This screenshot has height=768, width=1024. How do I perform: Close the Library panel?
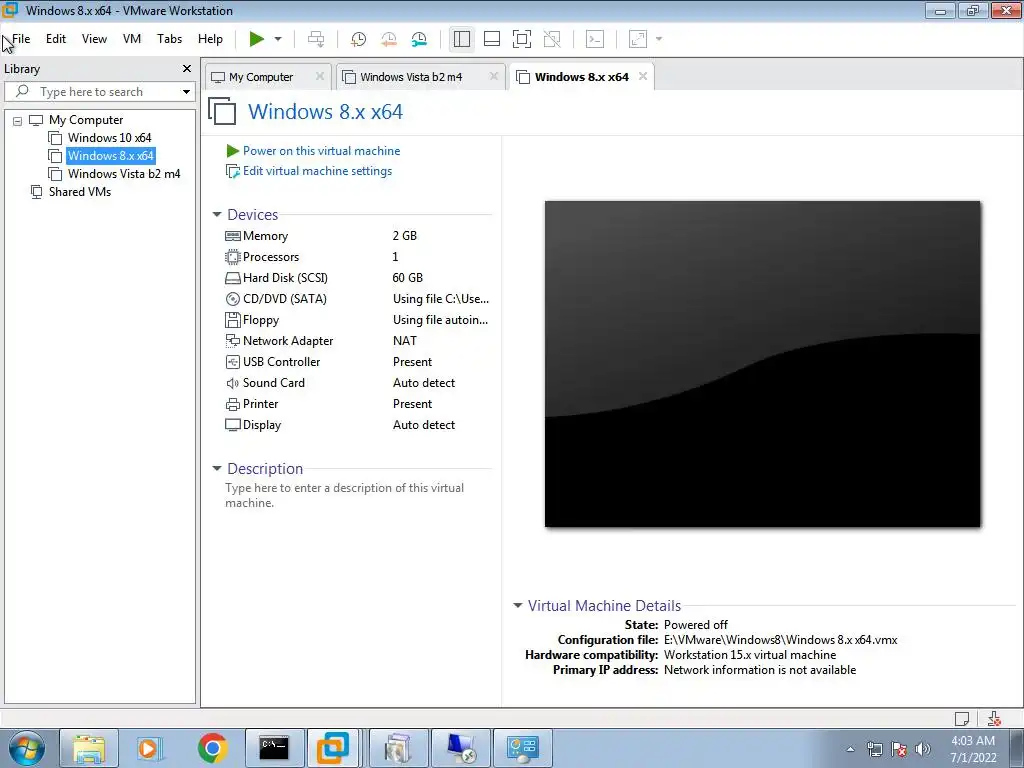(187, 69)
